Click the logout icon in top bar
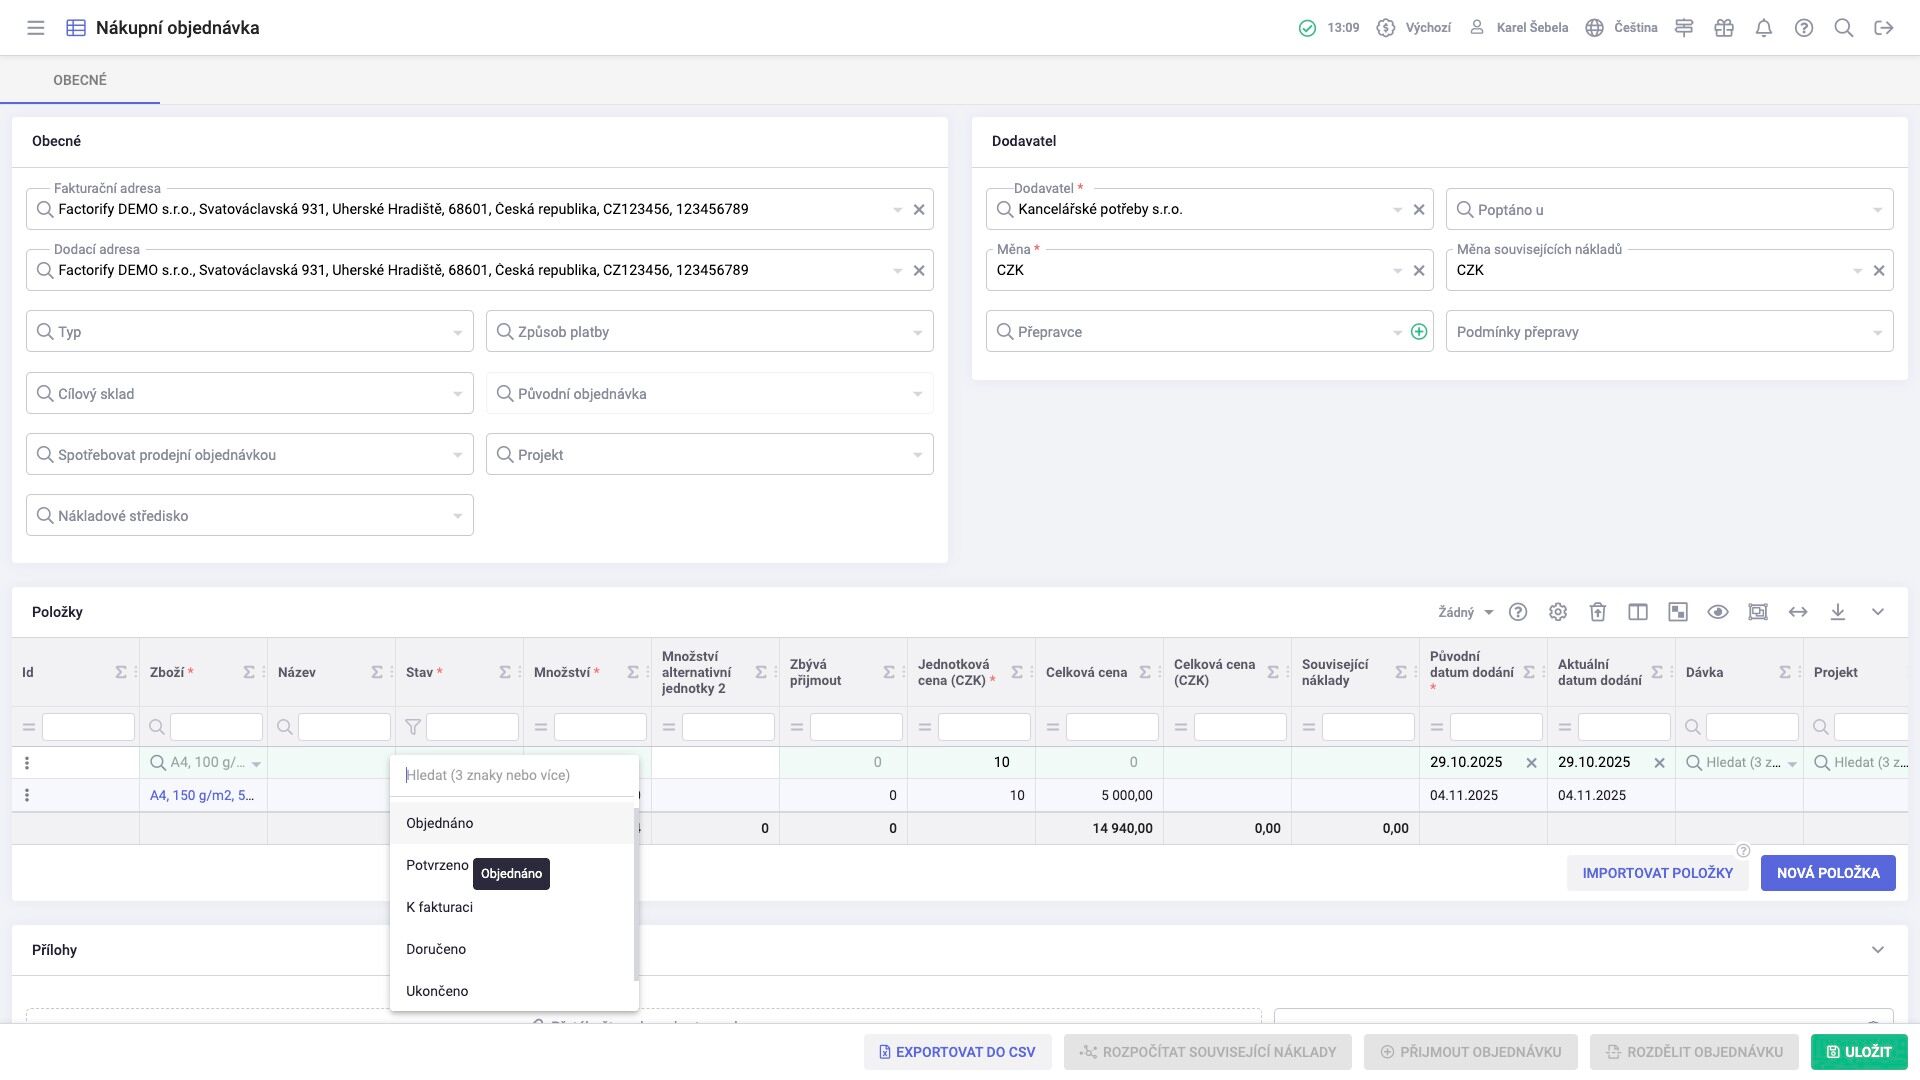Screen dimensions: 1920x1080 point(1884,28)
